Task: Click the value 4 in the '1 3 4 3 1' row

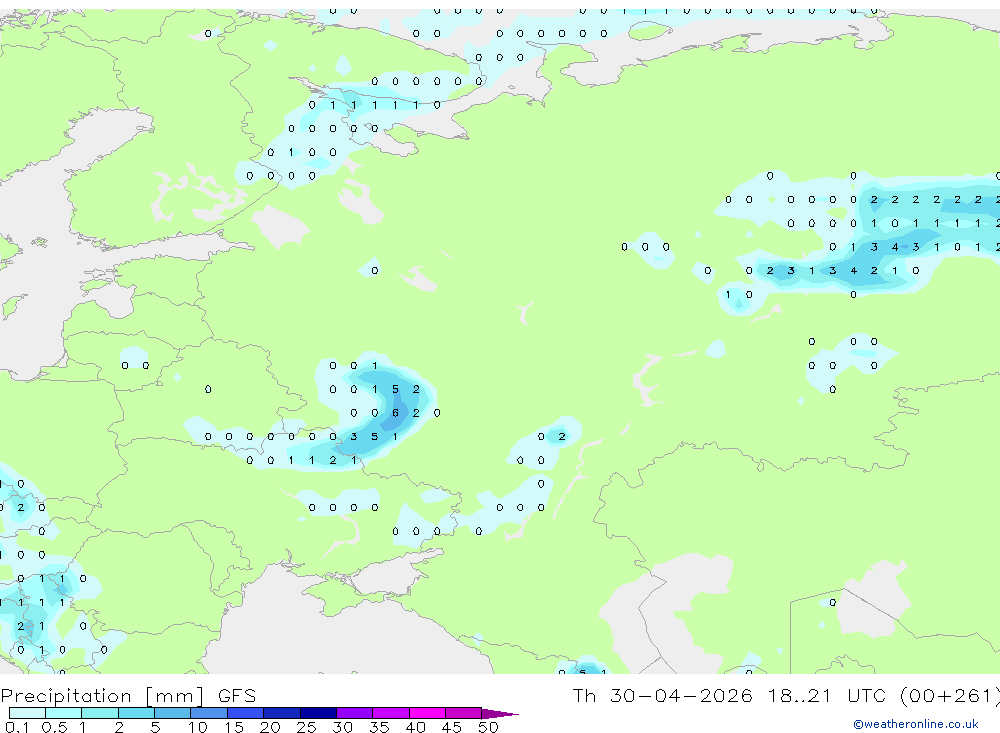Action: point(895,247)
